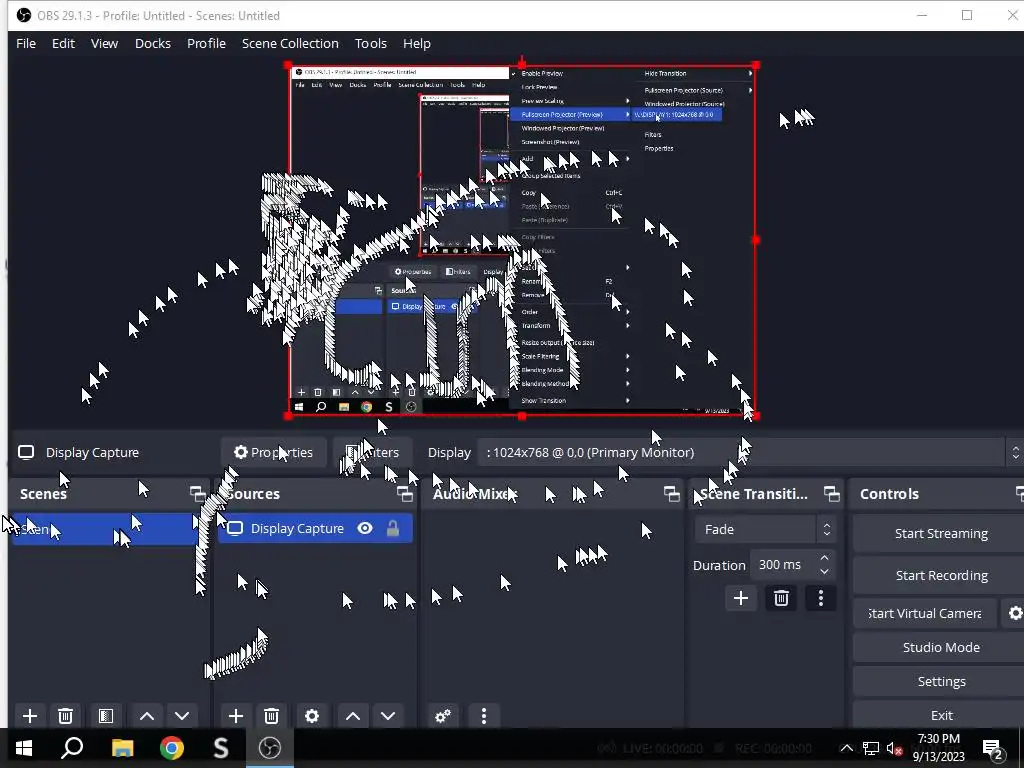This screenshot has height=768, width=1024.
Task: Add a new source with plus icon
Action: (236, 716)
